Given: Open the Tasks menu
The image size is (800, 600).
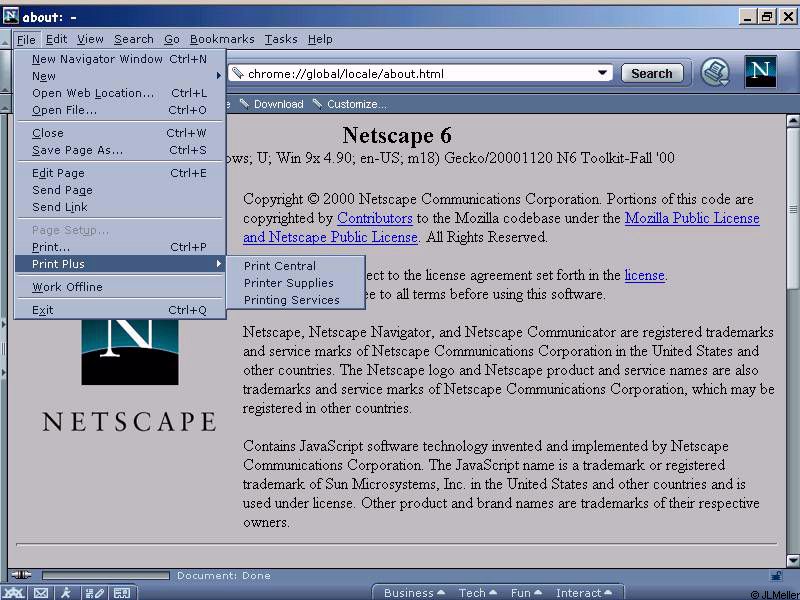Looking at the screenshot, I should pyautogui.click(x=281, y=39).
